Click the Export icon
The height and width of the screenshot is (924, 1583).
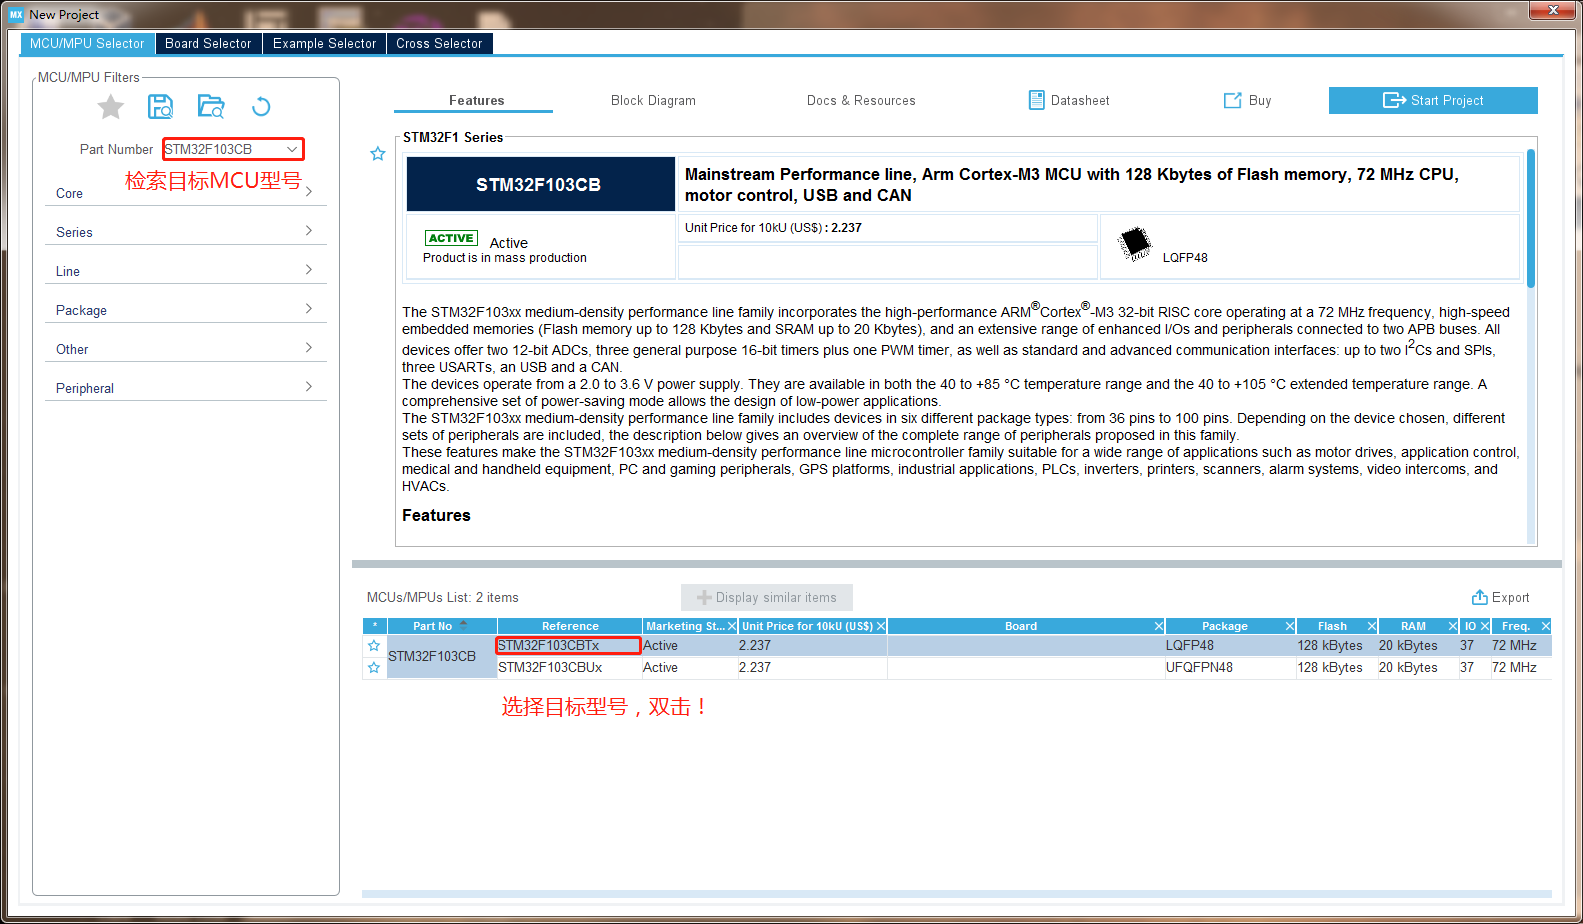[1480, 597]
